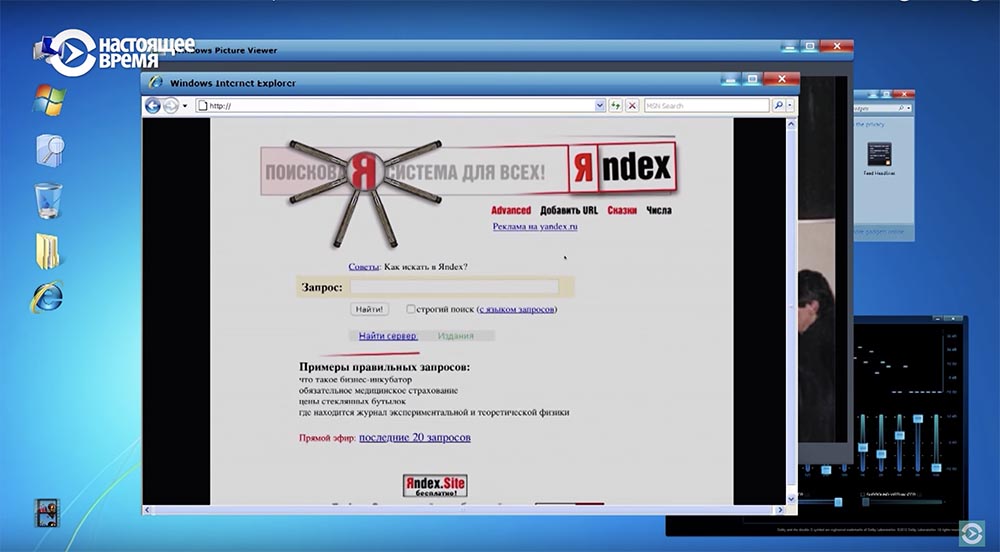Image resolution: width=1000 pixels, height=552 pixels.
Task: Select the video file icon on desktop
Action: pos(47,513)
